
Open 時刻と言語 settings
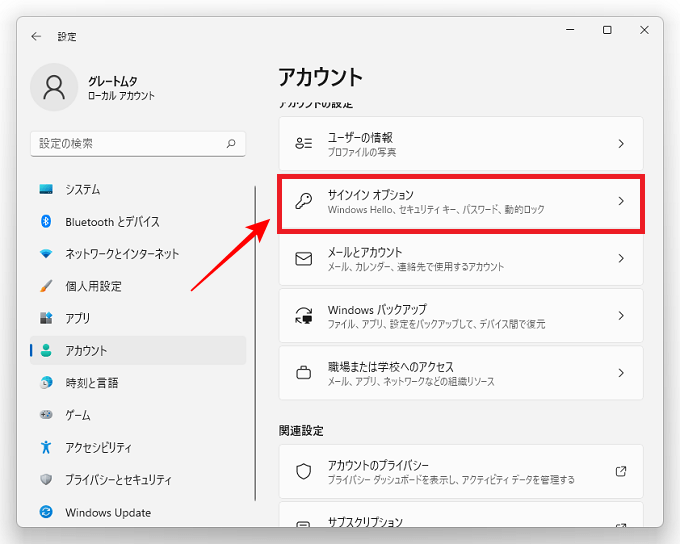pos(138,382)
